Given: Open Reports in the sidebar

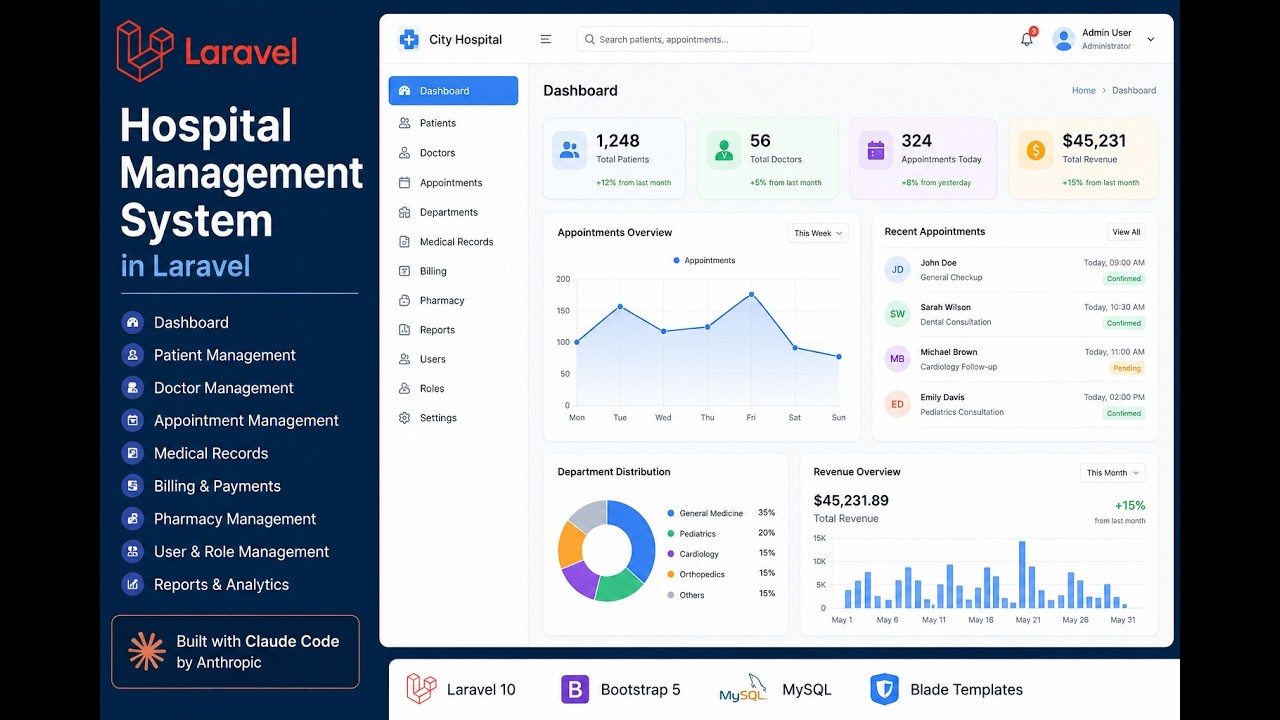Looking at the screenshot, I should 453,330.
